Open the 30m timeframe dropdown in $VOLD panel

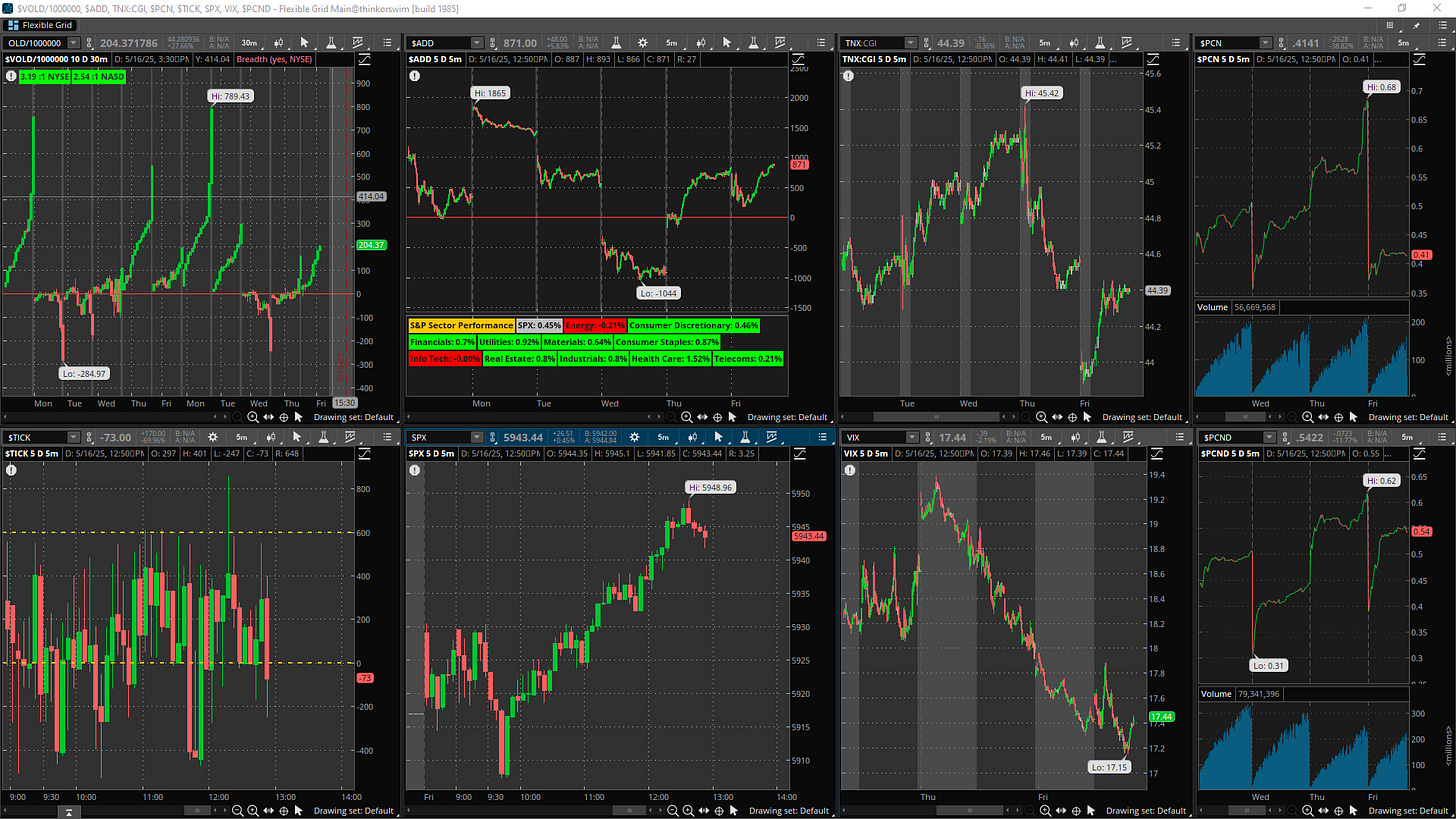pos(250,43)
